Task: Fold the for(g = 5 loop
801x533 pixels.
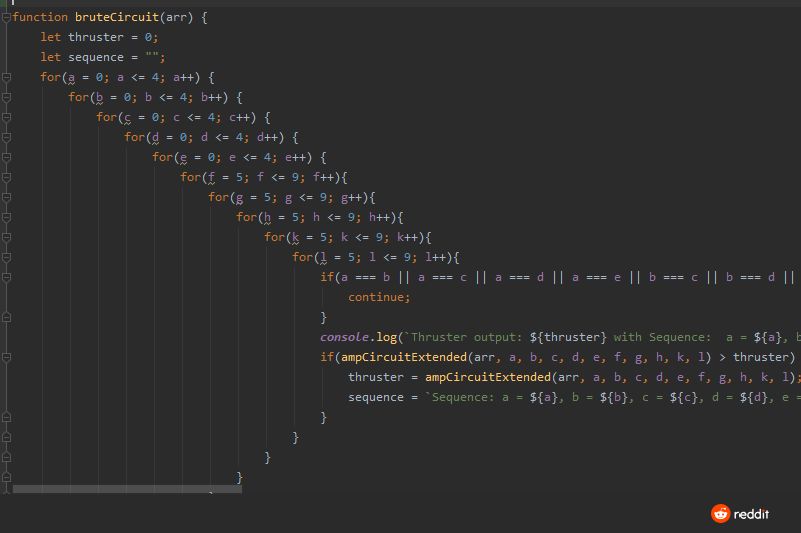Action: pos(6,198)
